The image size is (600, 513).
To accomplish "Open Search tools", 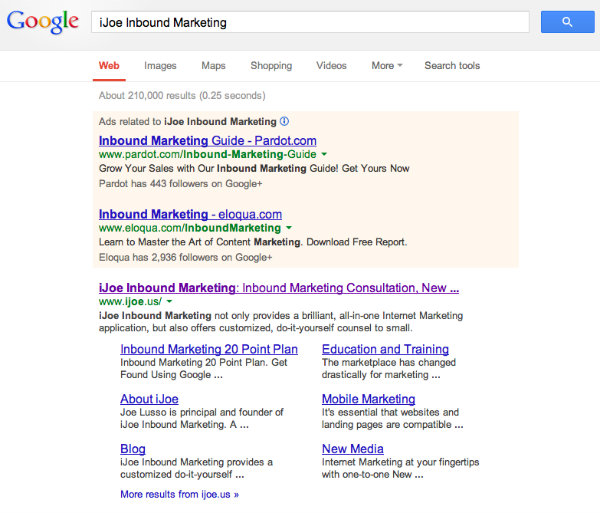I will point(452,66).
